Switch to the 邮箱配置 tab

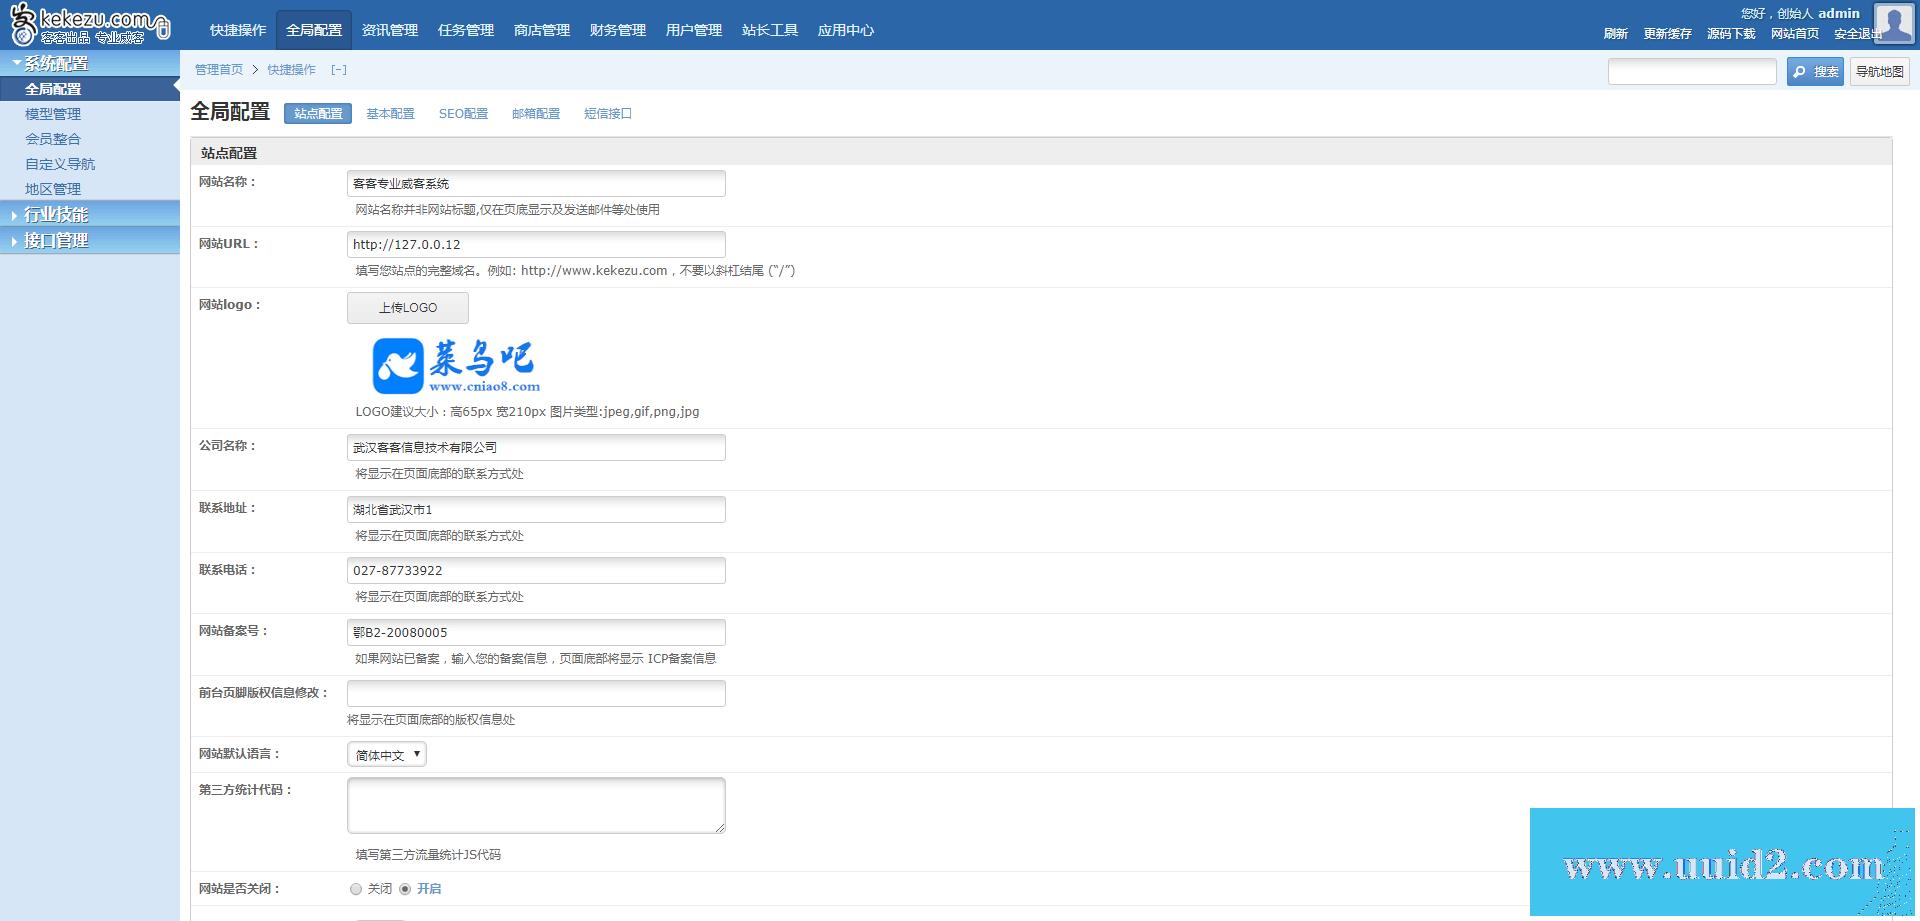click(x=535, y=113)
